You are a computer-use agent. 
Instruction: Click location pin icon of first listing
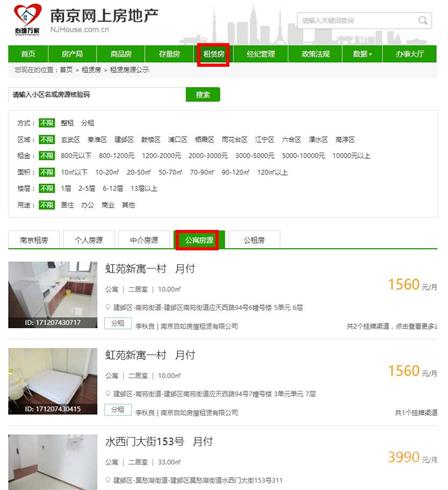108,307
